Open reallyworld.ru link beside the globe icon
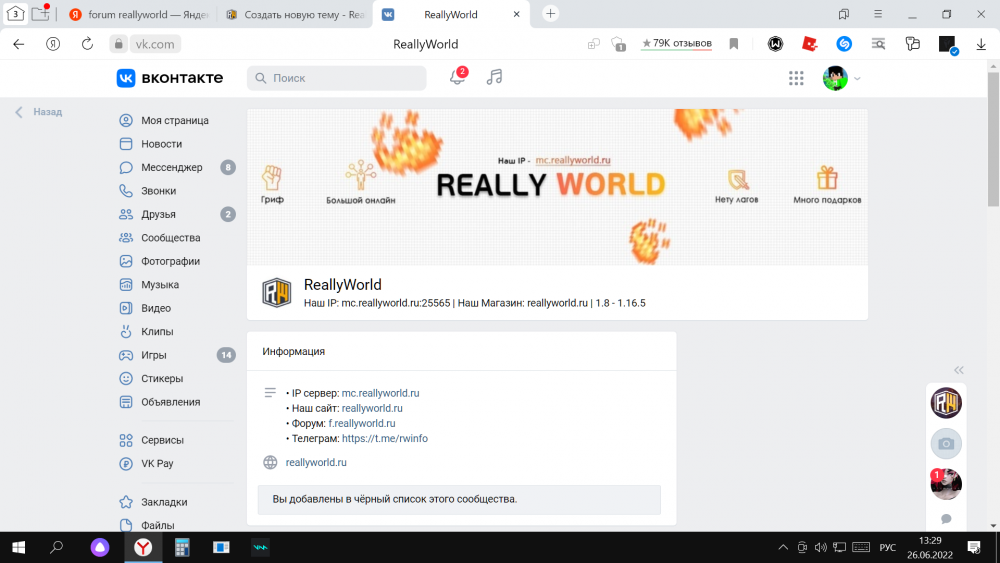 pyautogui.click(x=316, y=463)
